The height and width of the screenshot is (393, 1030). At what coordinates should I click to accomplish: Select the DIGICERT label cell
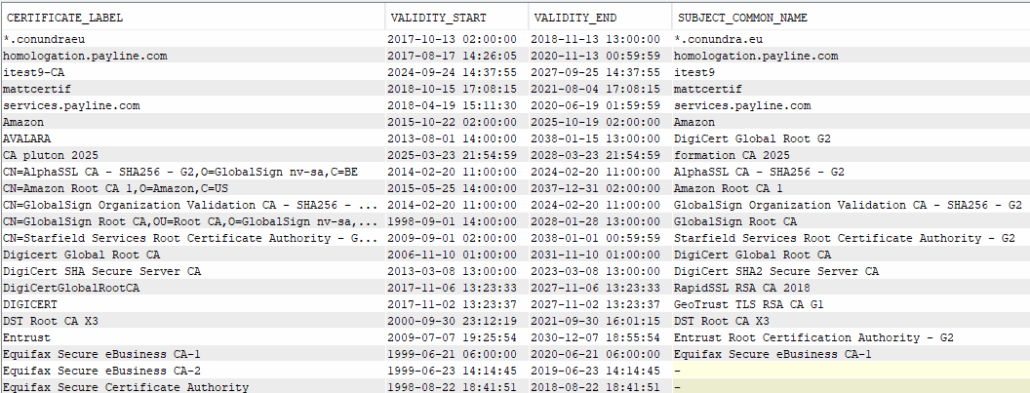192,304
